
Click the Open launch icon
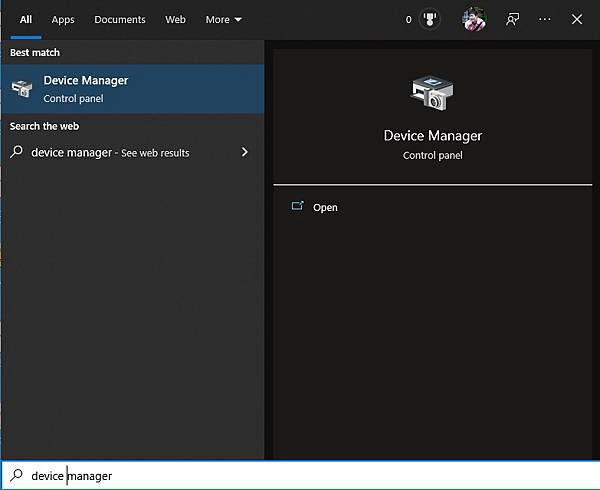(x=297, y=206)
